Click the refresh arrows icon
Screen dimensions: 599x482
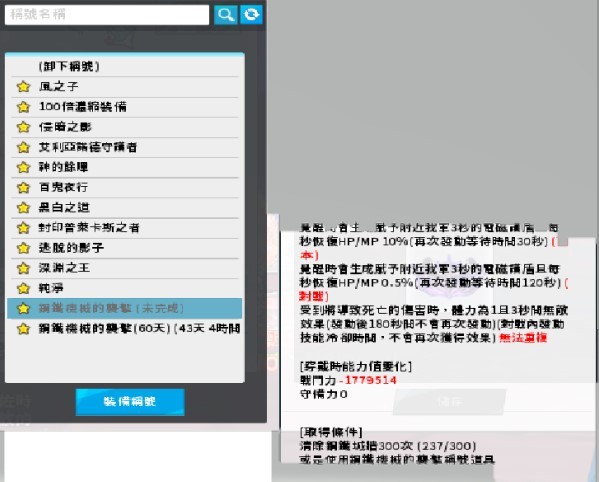coord(251,15)
